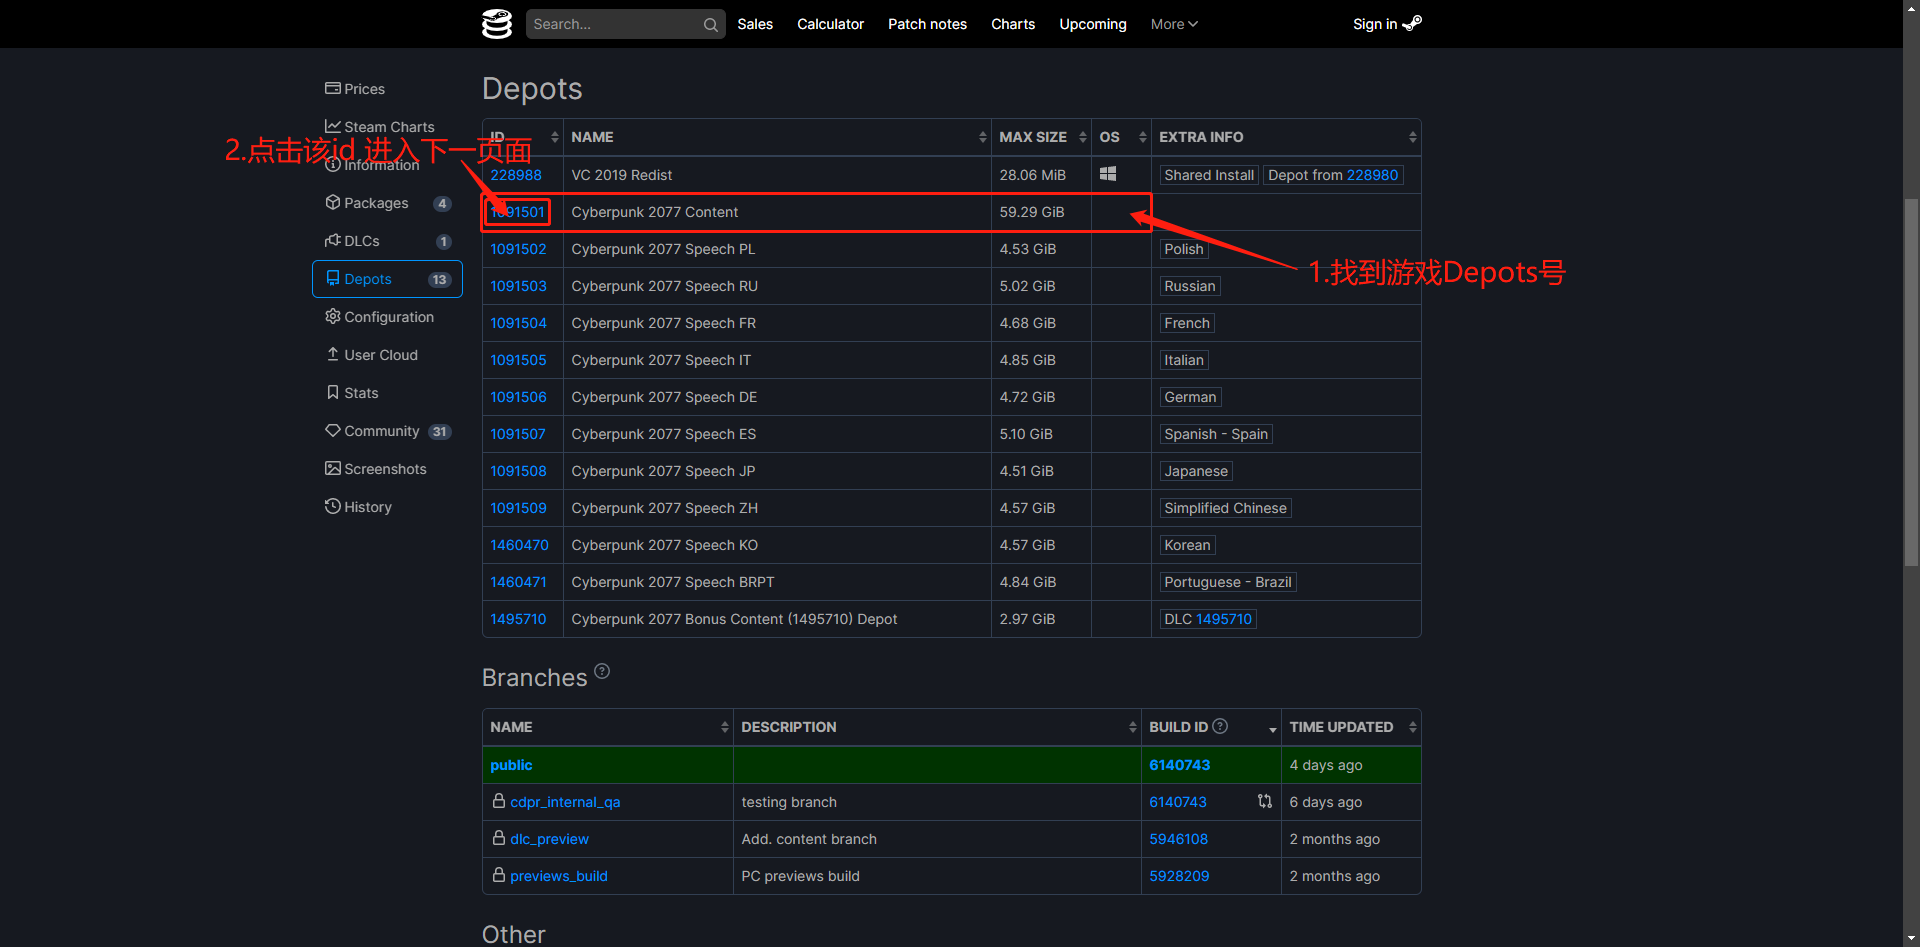Open depot ID 1091506

(x=518, y=397)
